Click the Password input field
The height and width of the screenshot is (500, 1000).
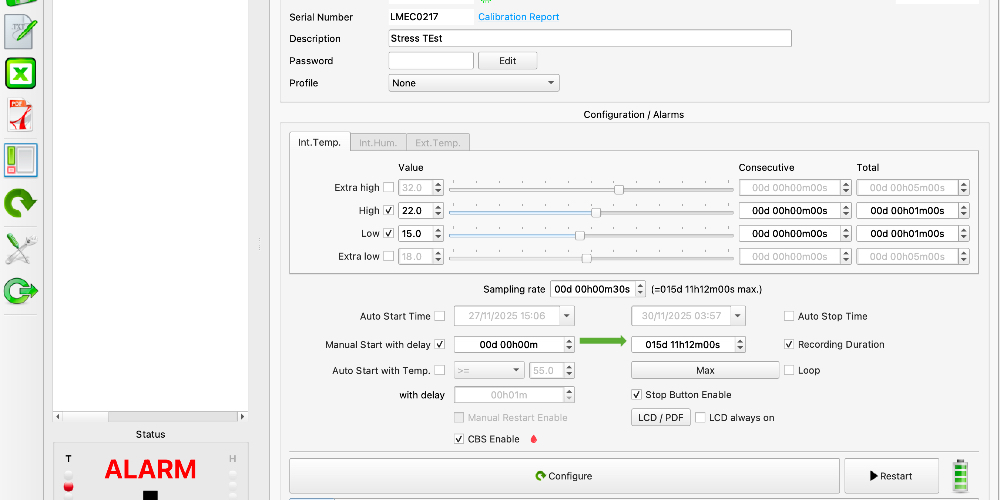coord(431,61)
